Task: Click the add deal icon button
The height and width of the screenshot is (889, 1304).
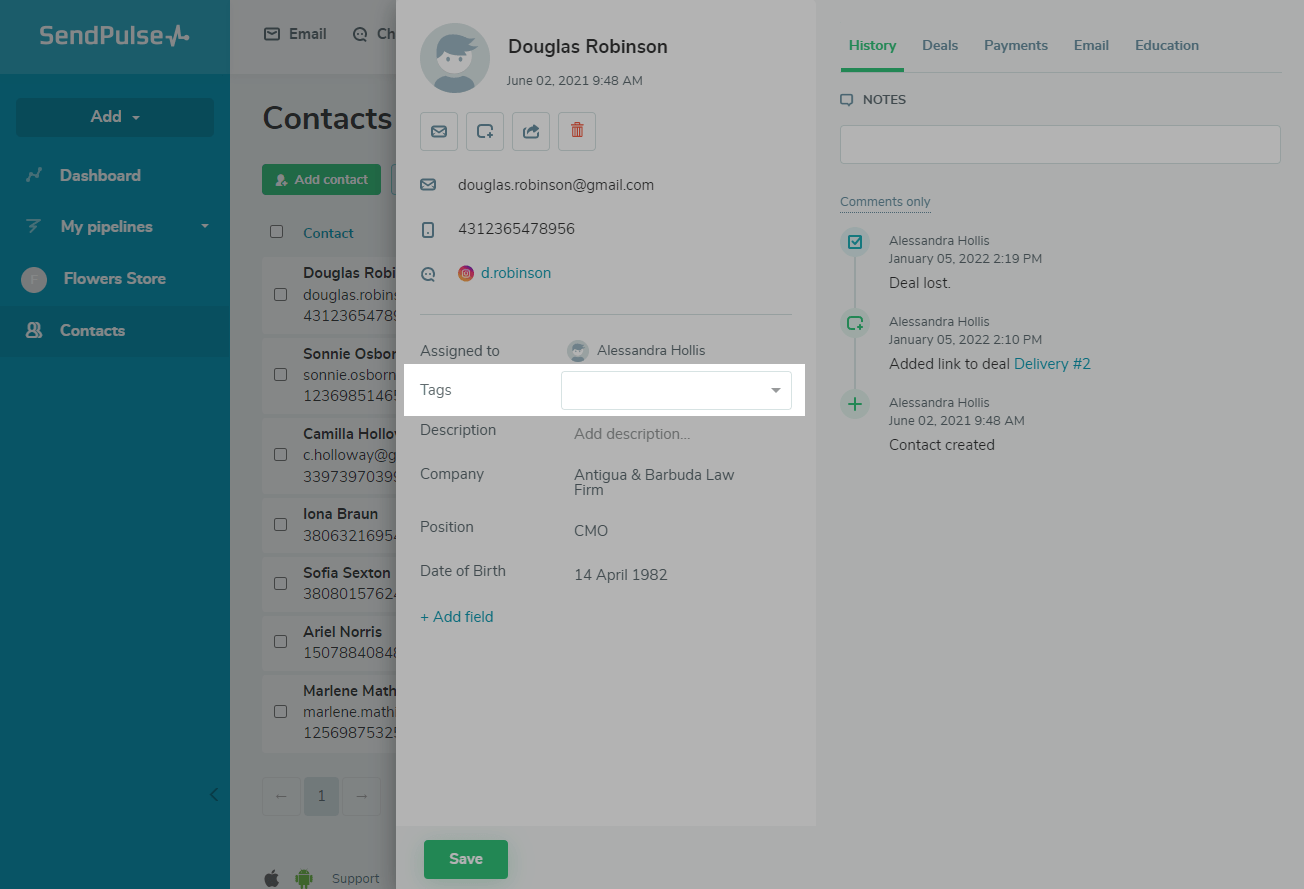Action: coord(485,131)
